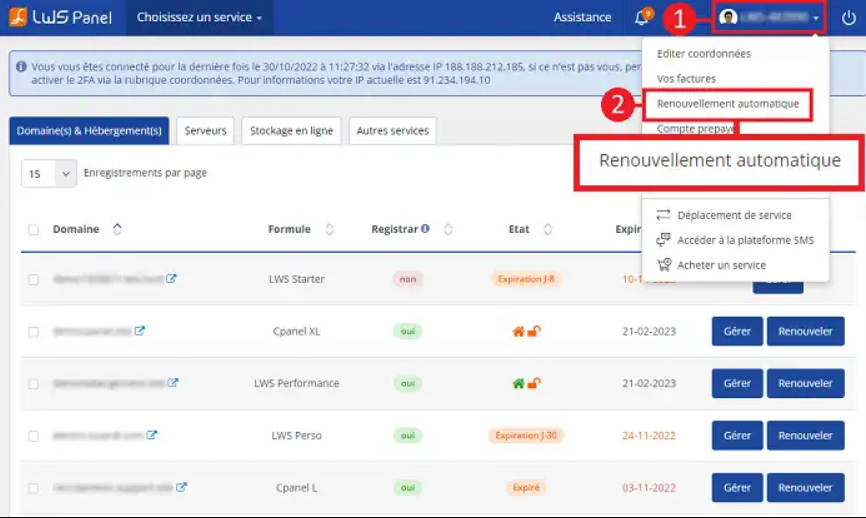Check the Cpanel XL row checkbox

coord(34,332)
